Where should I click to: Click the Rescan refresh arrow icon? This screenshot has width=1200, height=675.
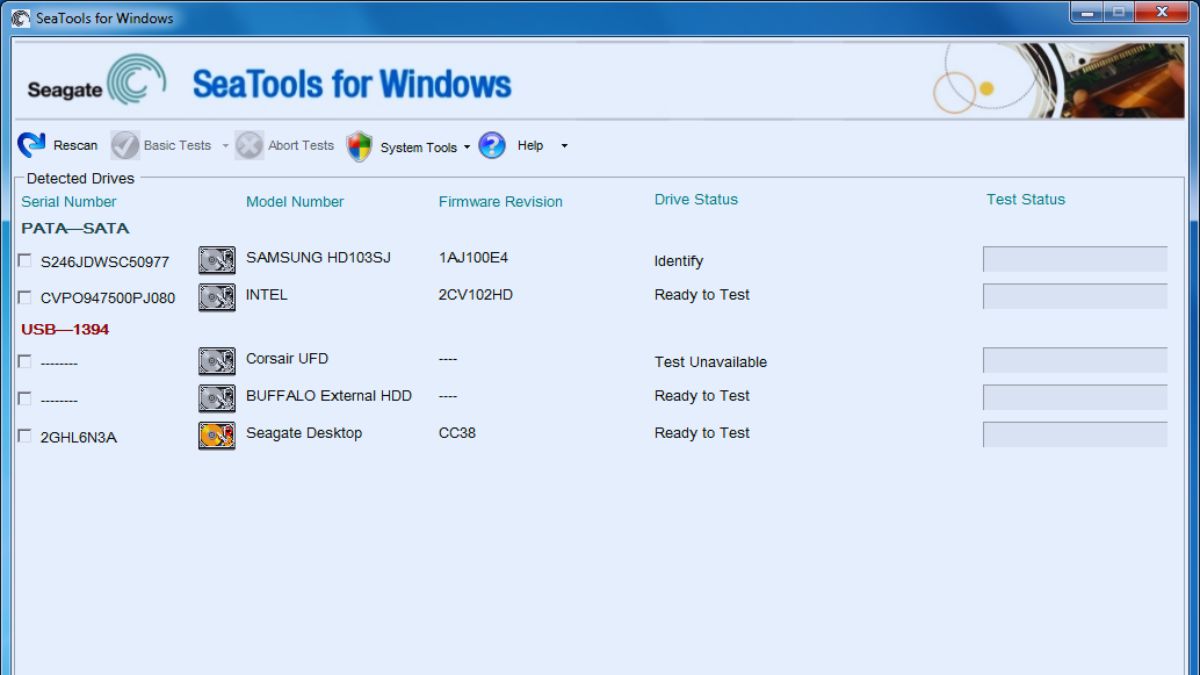[32, 145]
